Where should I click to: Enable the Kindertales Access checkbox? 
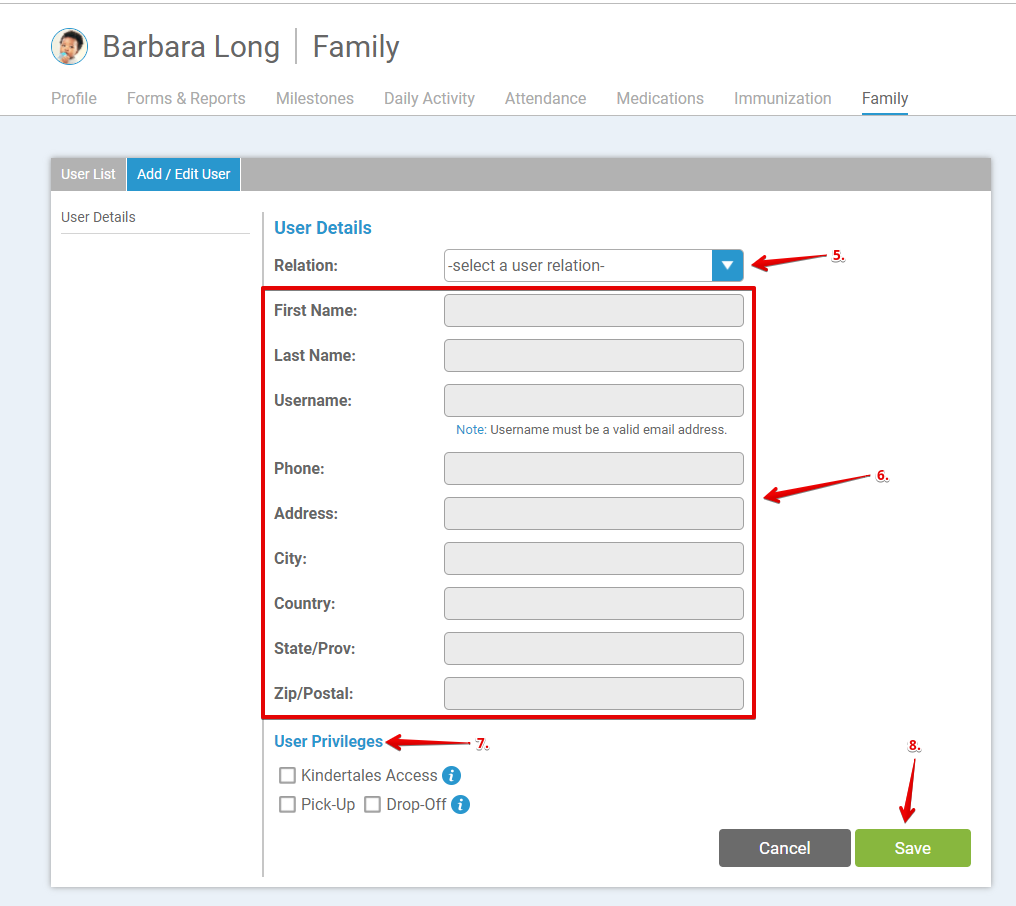tap(287, 775)
